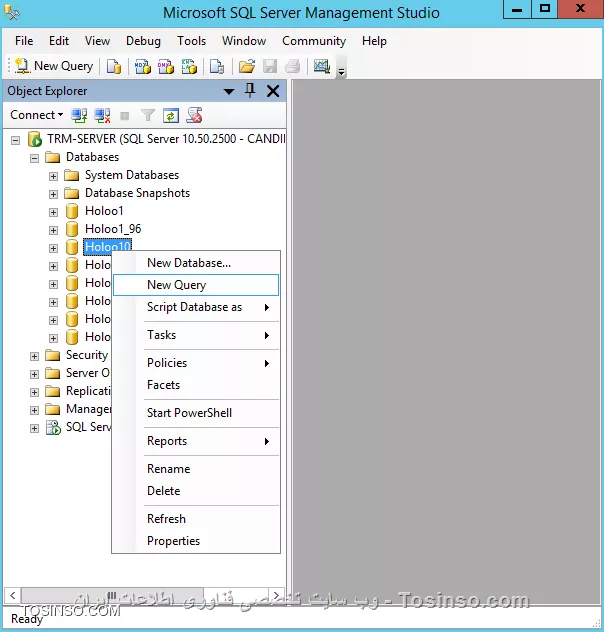Viewport: 604px width, 632px height.
Task: Open a Database Engine Query from toolbar
Action: (114, 67)
